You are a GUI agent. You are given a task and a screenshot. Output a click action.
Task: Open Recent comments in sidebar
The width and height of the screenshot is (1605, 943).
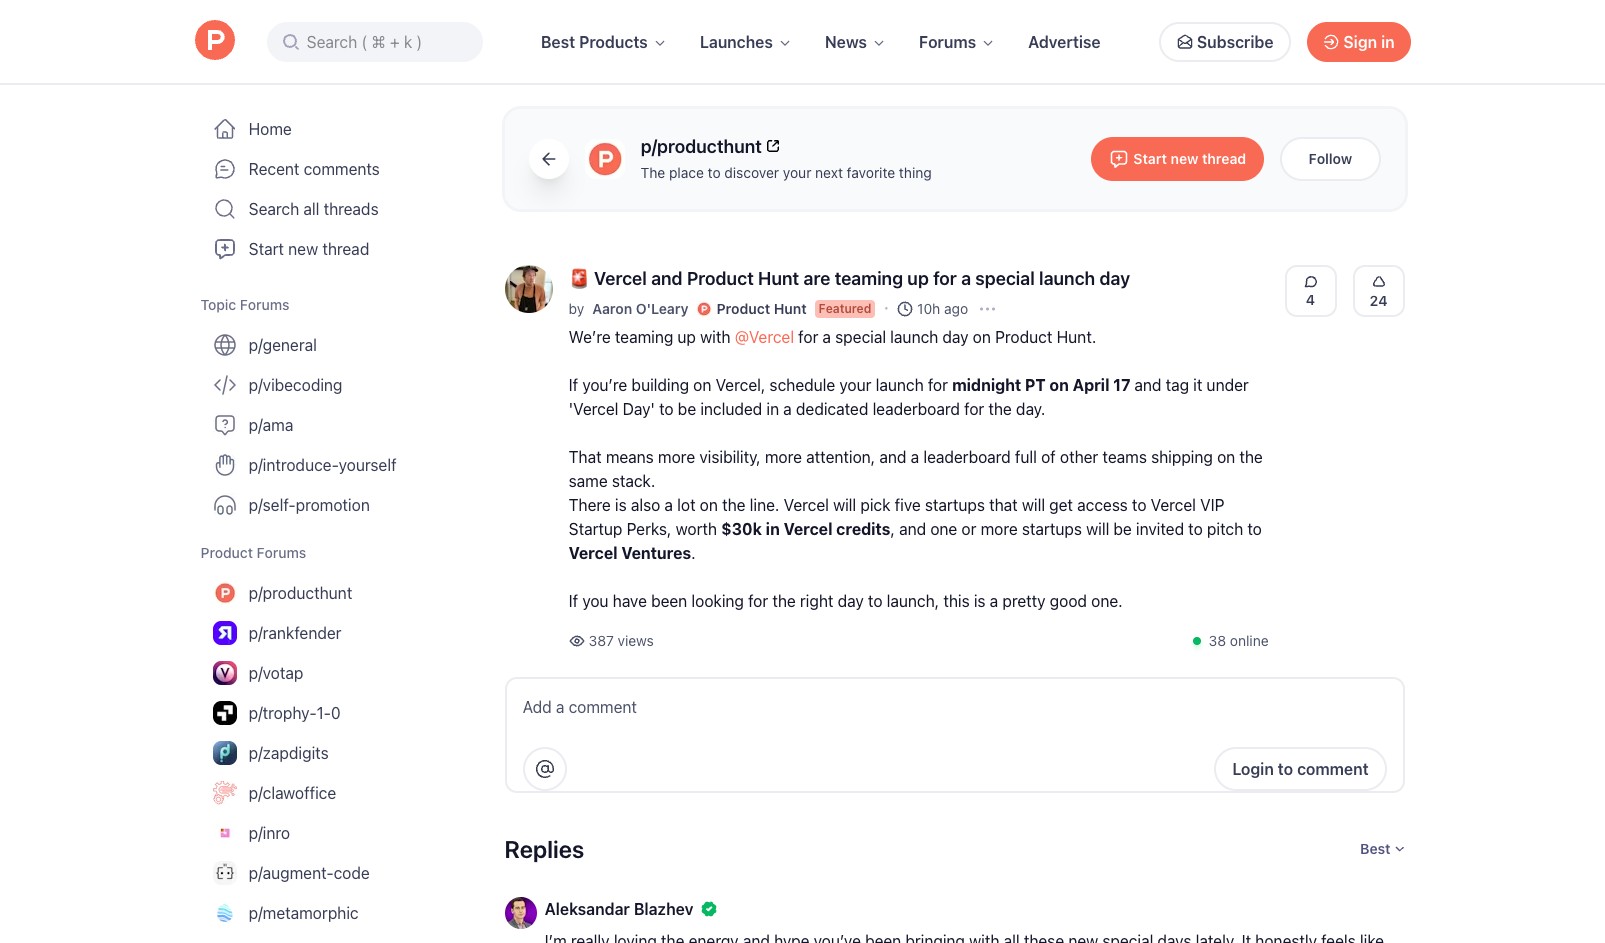click(314, 169)
